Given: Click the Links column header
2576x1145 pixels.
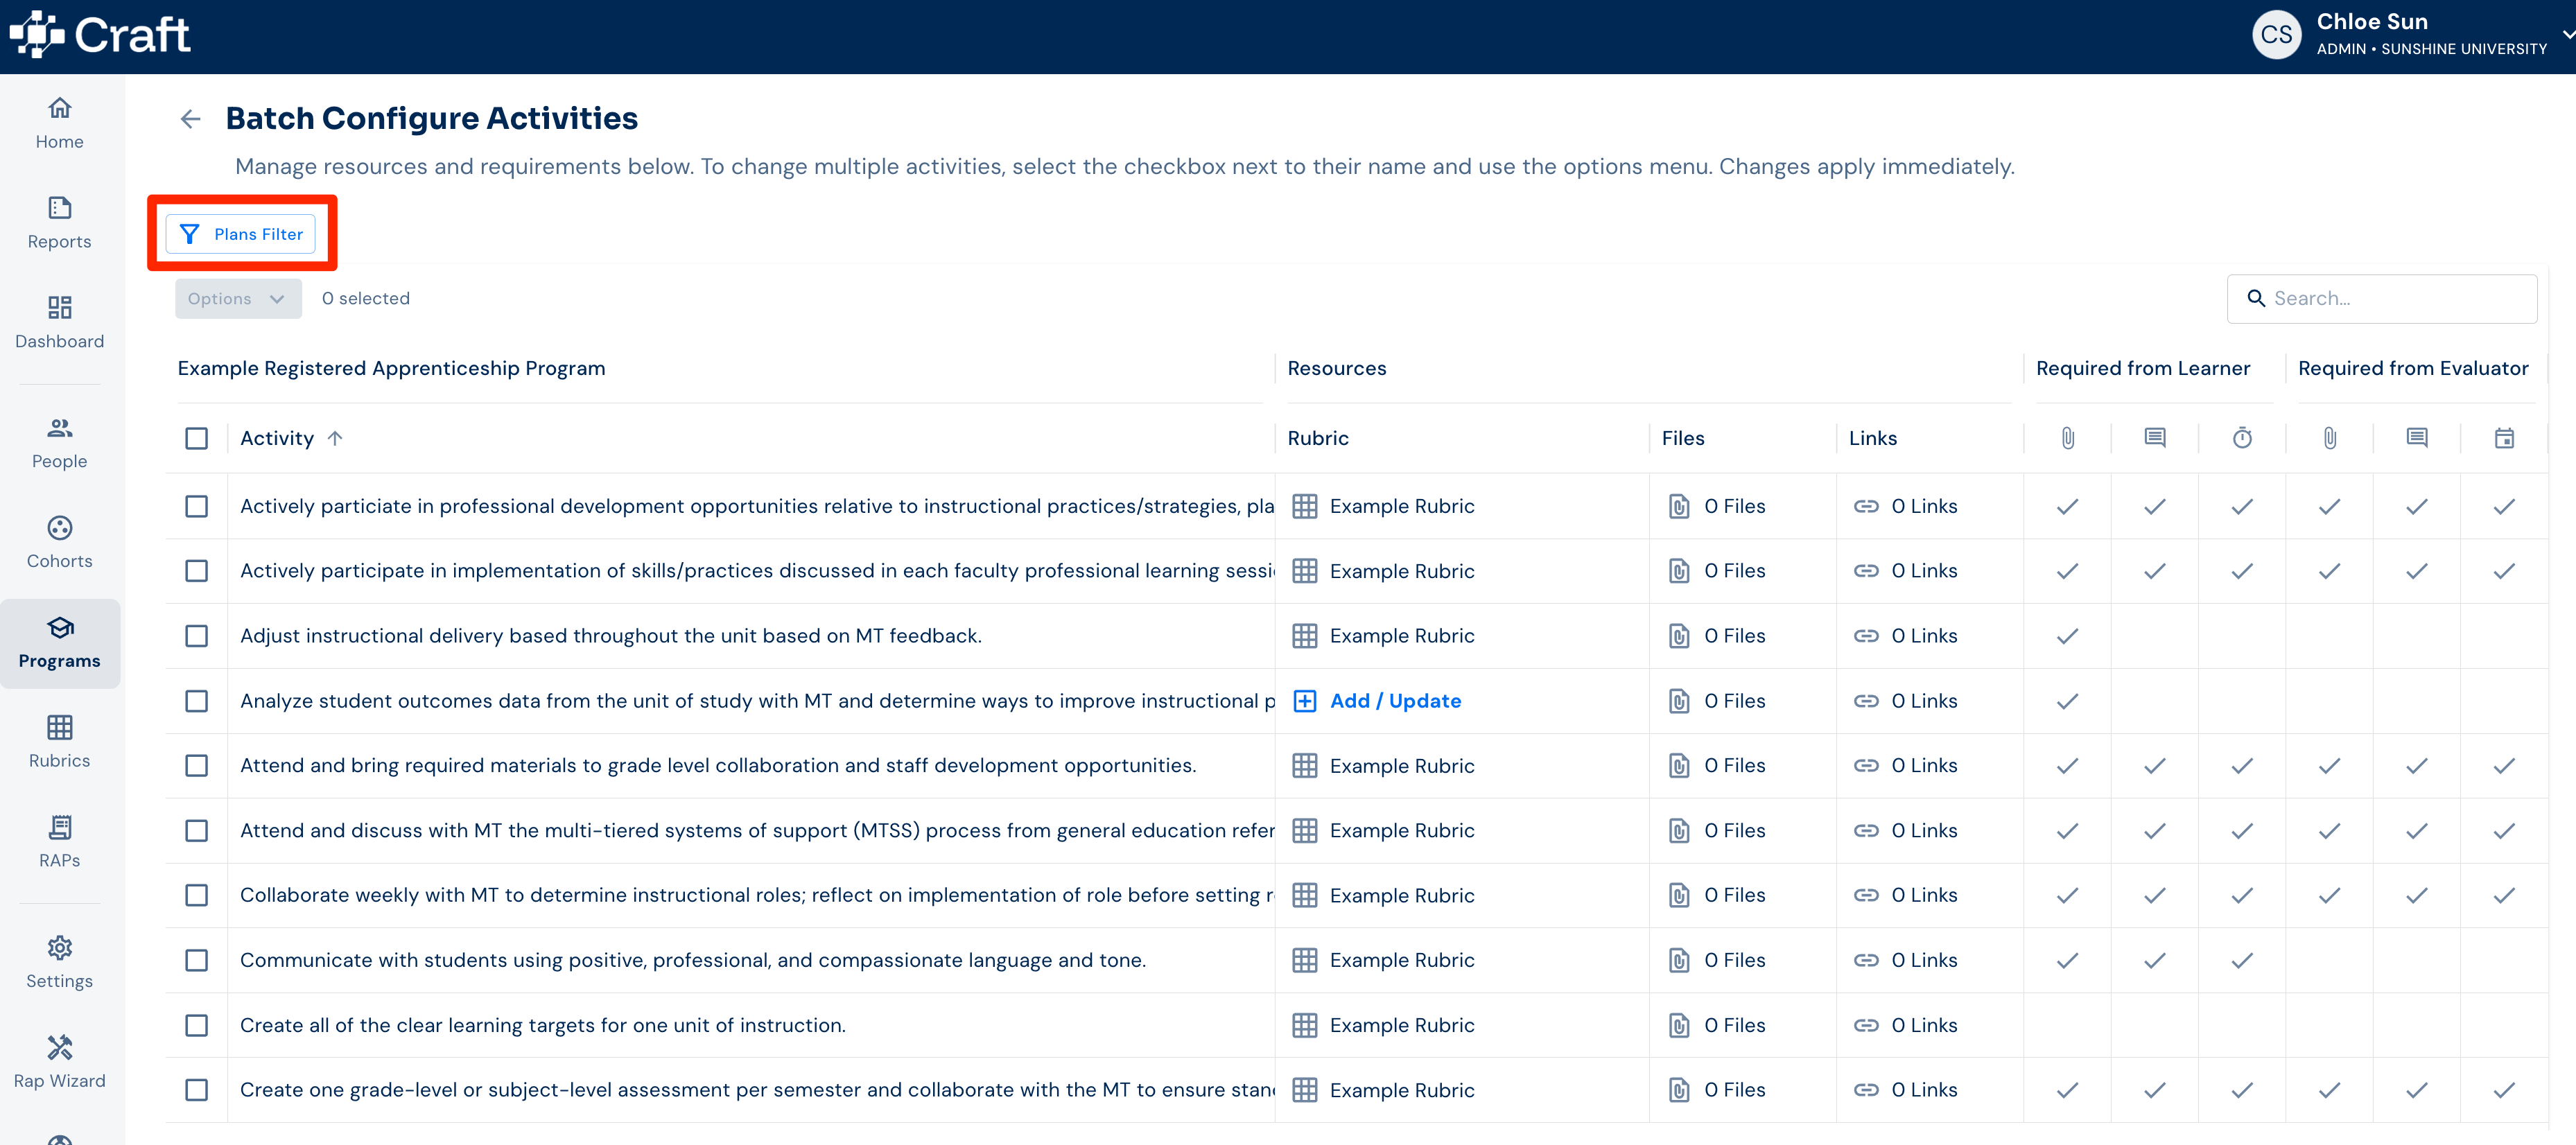Looking at the screenshot, I should point(1872,438).
